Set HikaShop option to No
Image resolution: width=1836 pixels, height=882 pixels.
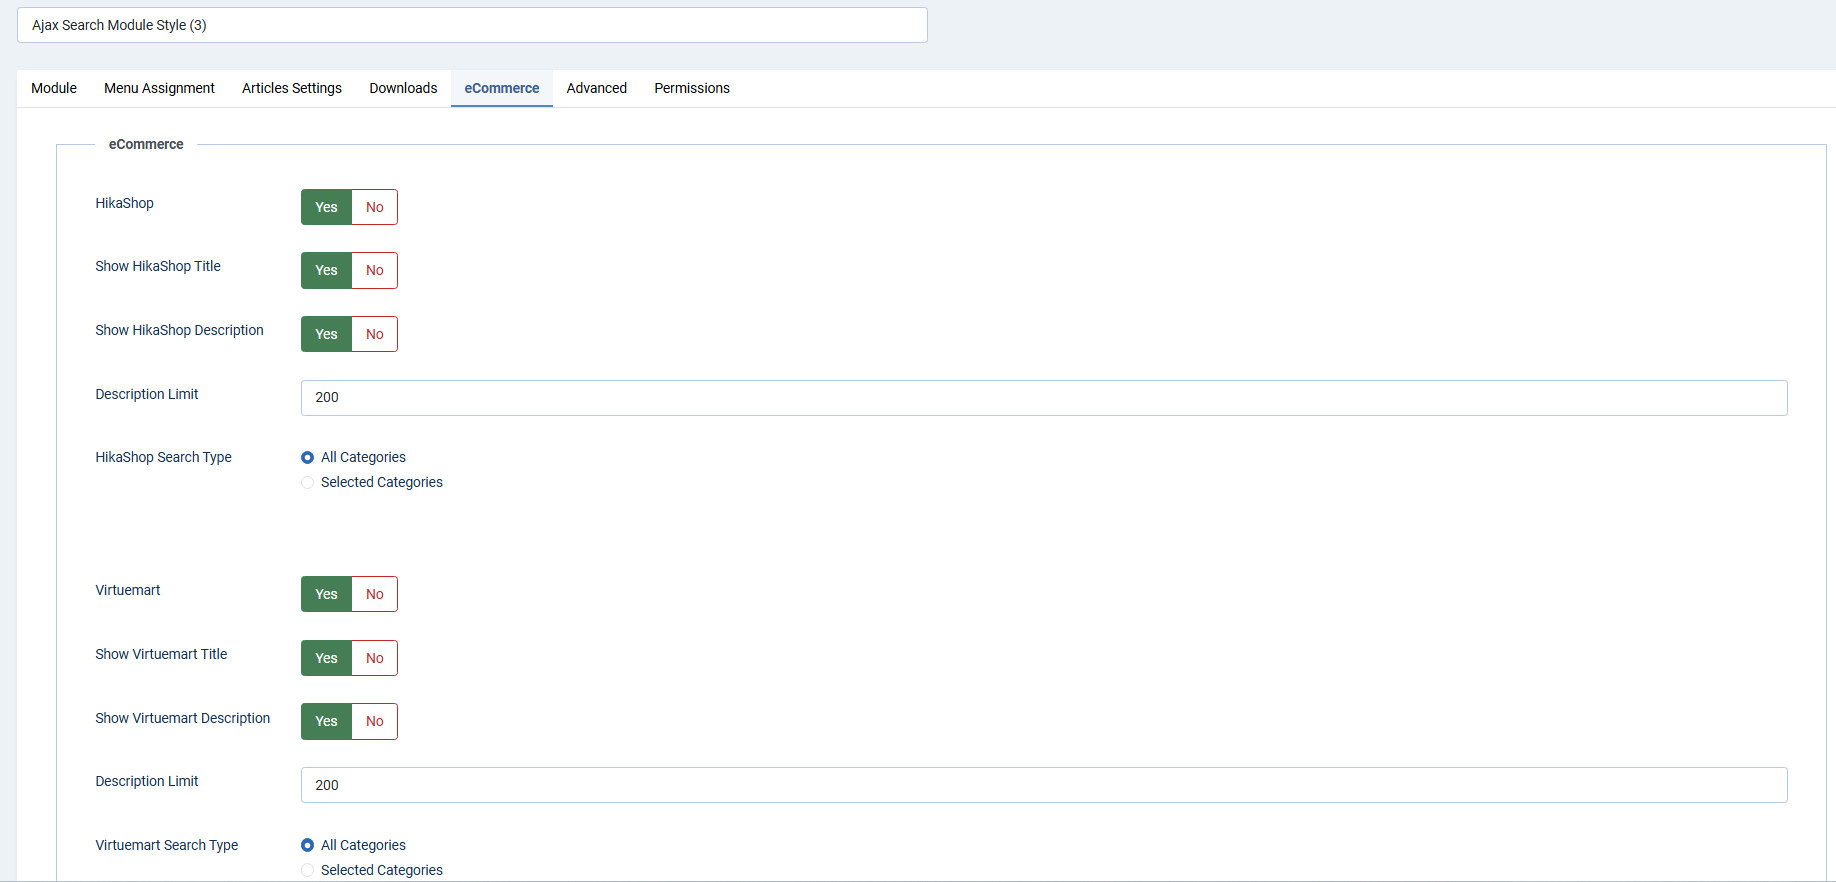374,207
